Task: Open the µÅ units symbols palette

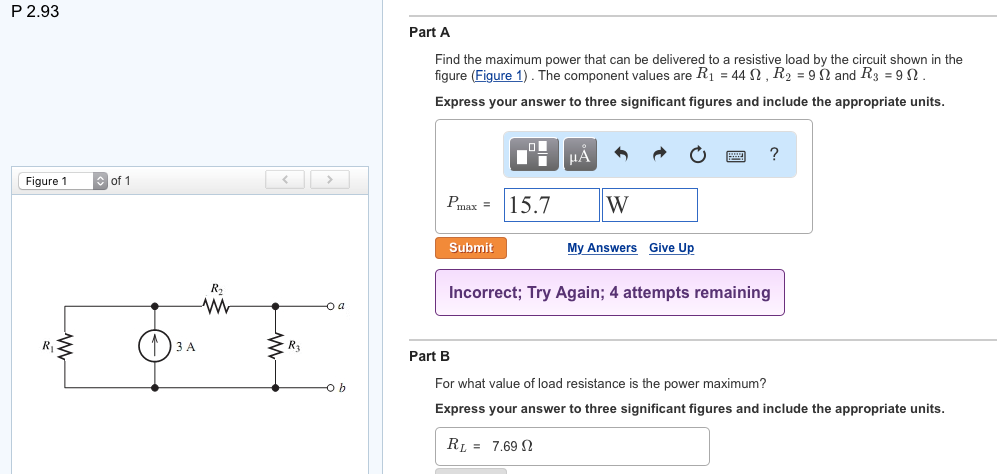Action: tap(580, 155)
